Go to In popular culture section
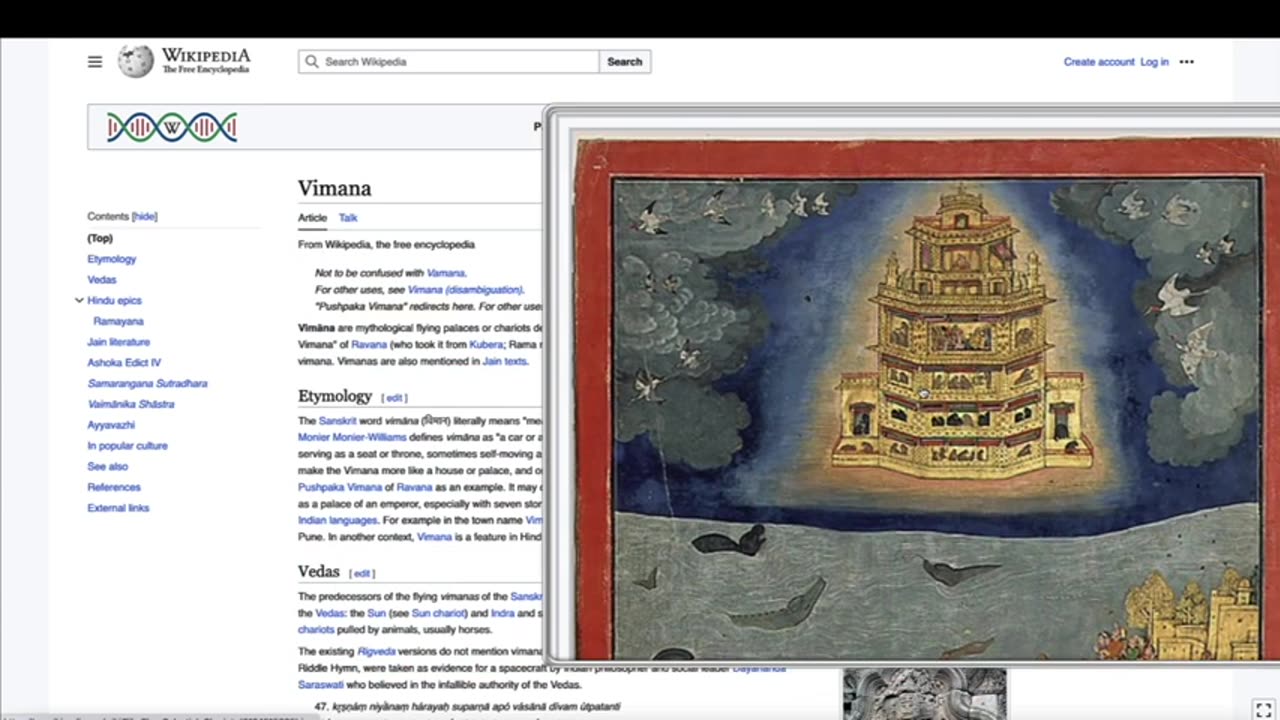Screen dimensions: 1280x720 click(x=127, y=446)
